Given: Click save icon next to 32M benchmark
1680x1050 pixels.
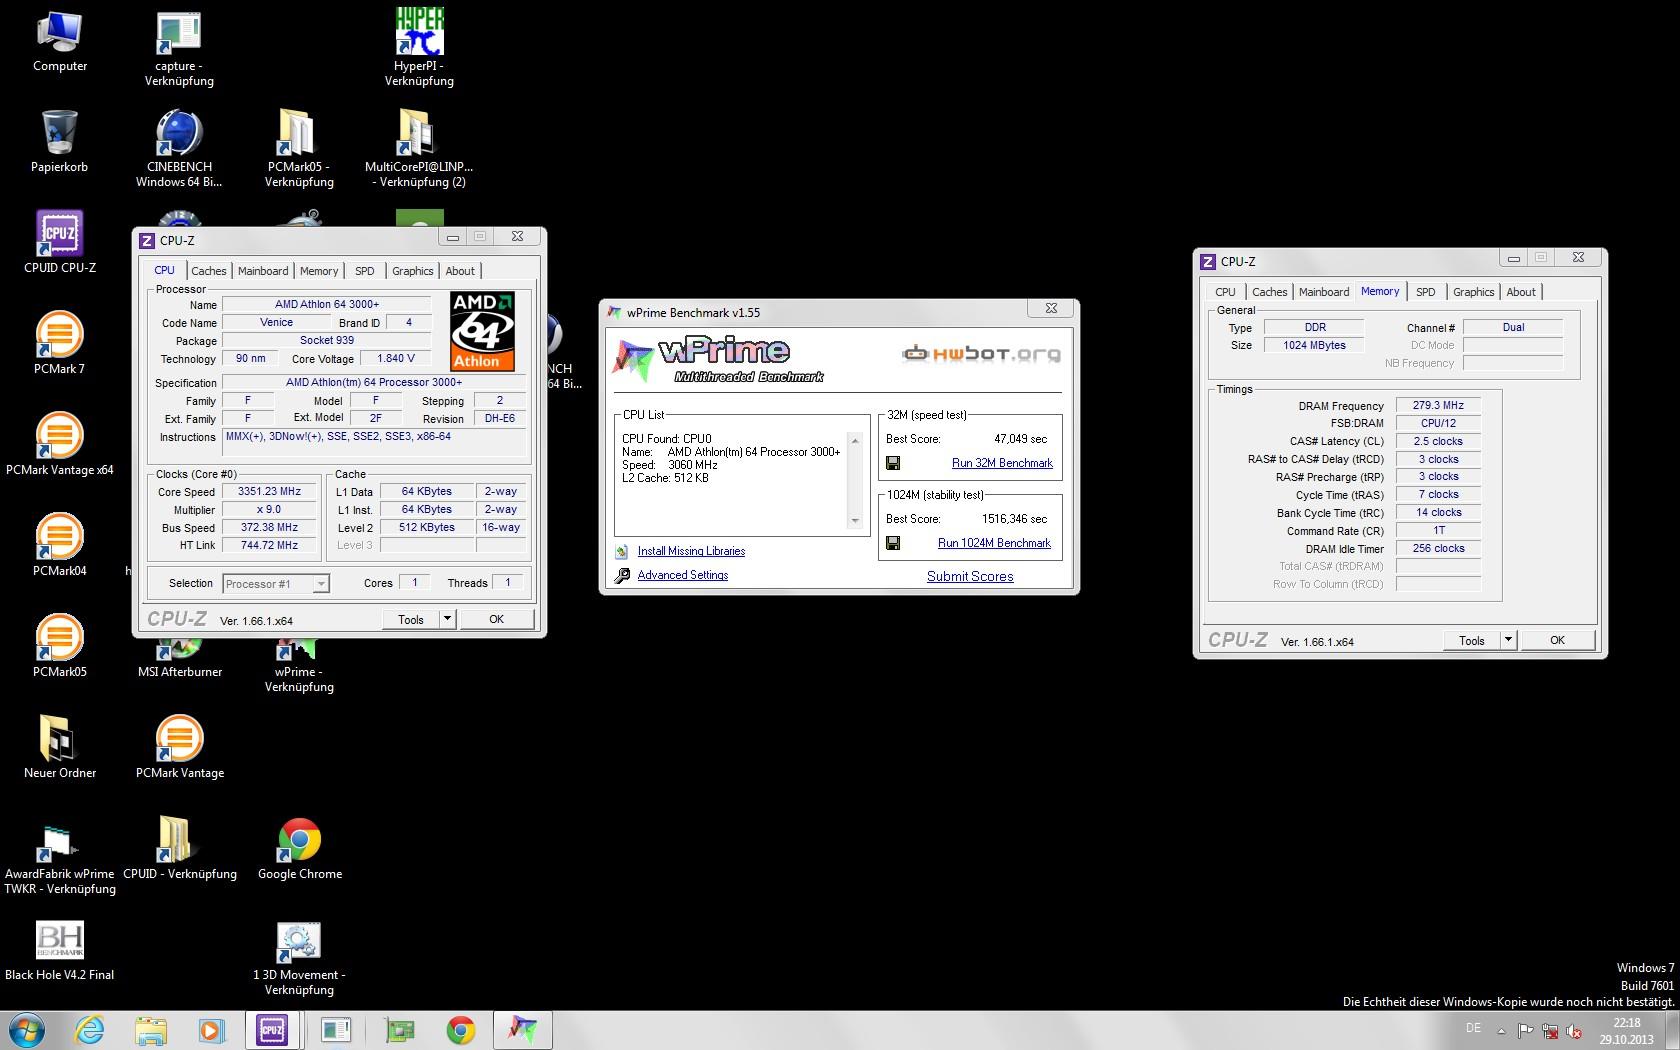Looking at the screenshot, I should click(x=893, y=463).
